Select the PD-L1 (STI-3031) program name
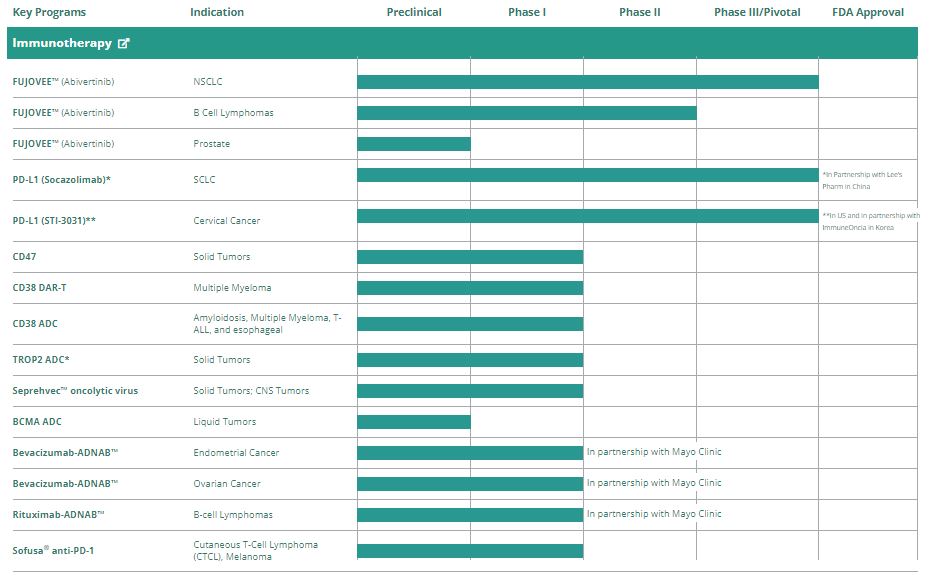Image resolution: width=929 pixels, height=580 pixels. 61,221
